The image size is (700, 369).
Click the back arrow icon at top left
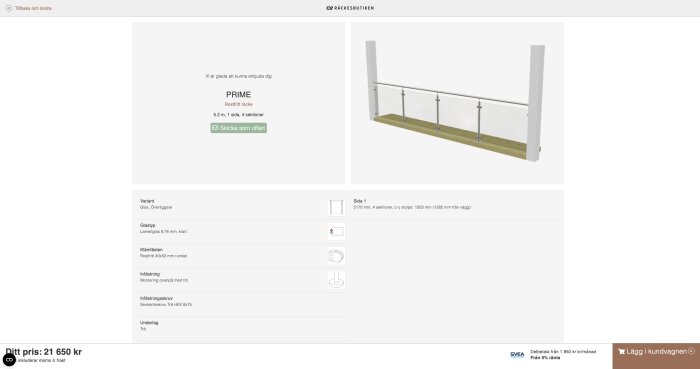pos(8,8)
